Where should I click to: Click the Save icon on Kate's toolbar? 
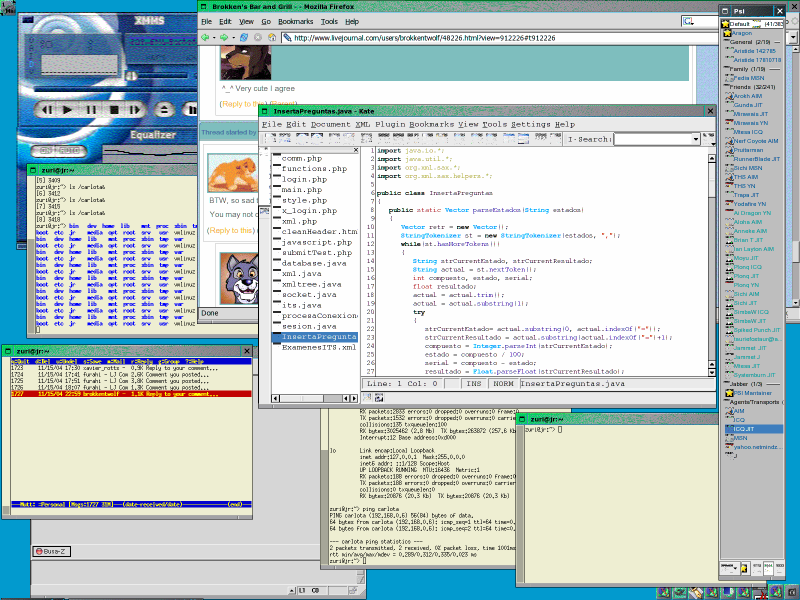(300, 140)
